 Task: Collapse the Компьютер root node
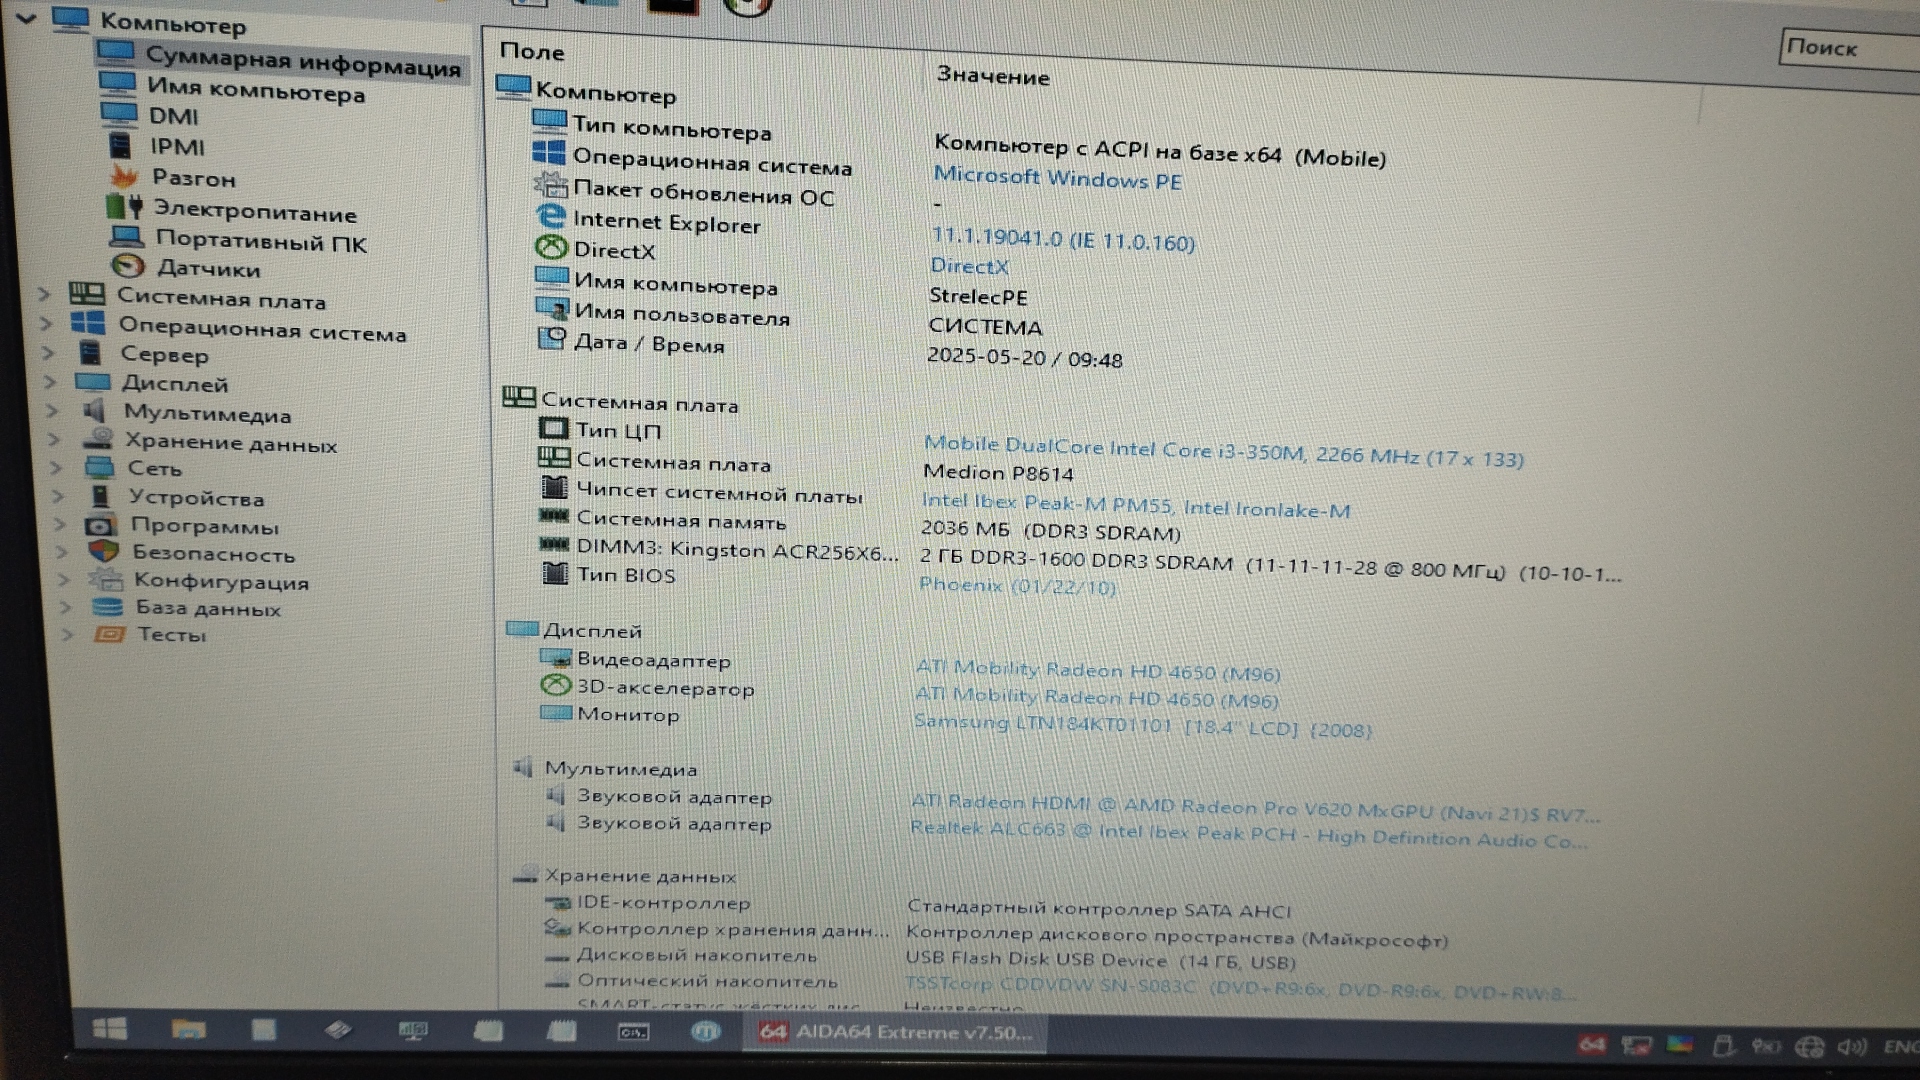coord(27,17)
